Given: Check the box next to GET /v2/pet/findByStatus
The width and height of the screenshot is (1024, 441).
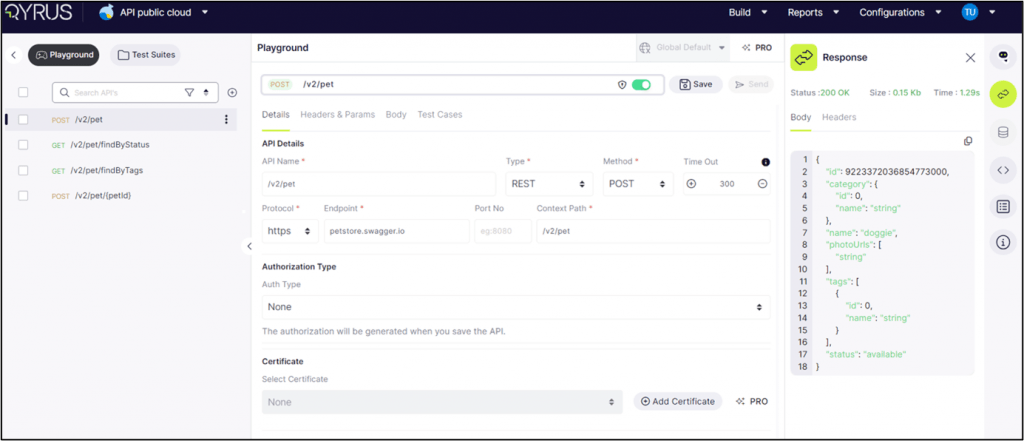Looking at the screenshot, I should tap(23, 145).
